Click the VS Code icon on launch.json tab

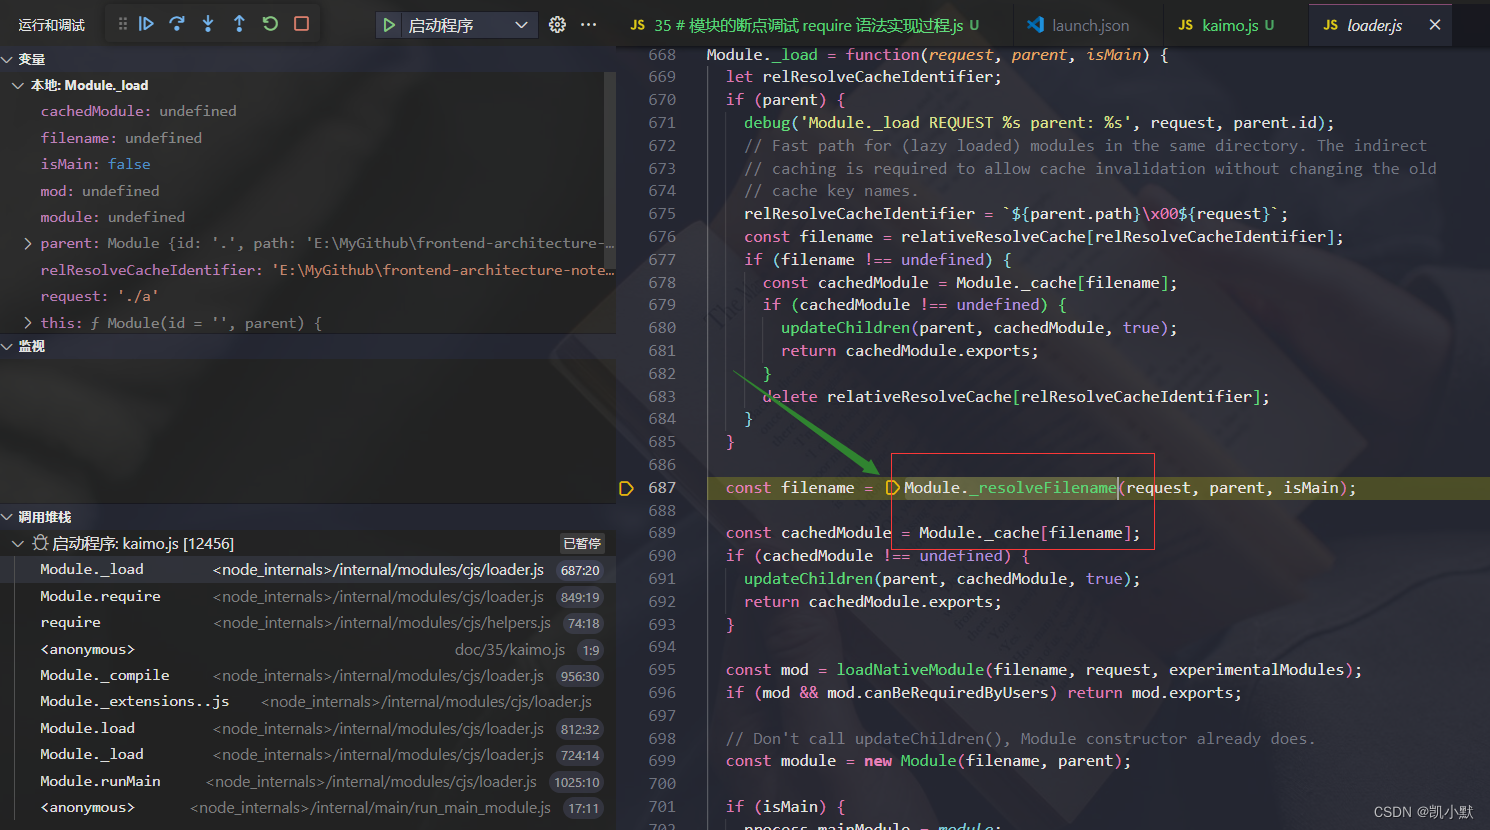click(x=1035, y=25)
